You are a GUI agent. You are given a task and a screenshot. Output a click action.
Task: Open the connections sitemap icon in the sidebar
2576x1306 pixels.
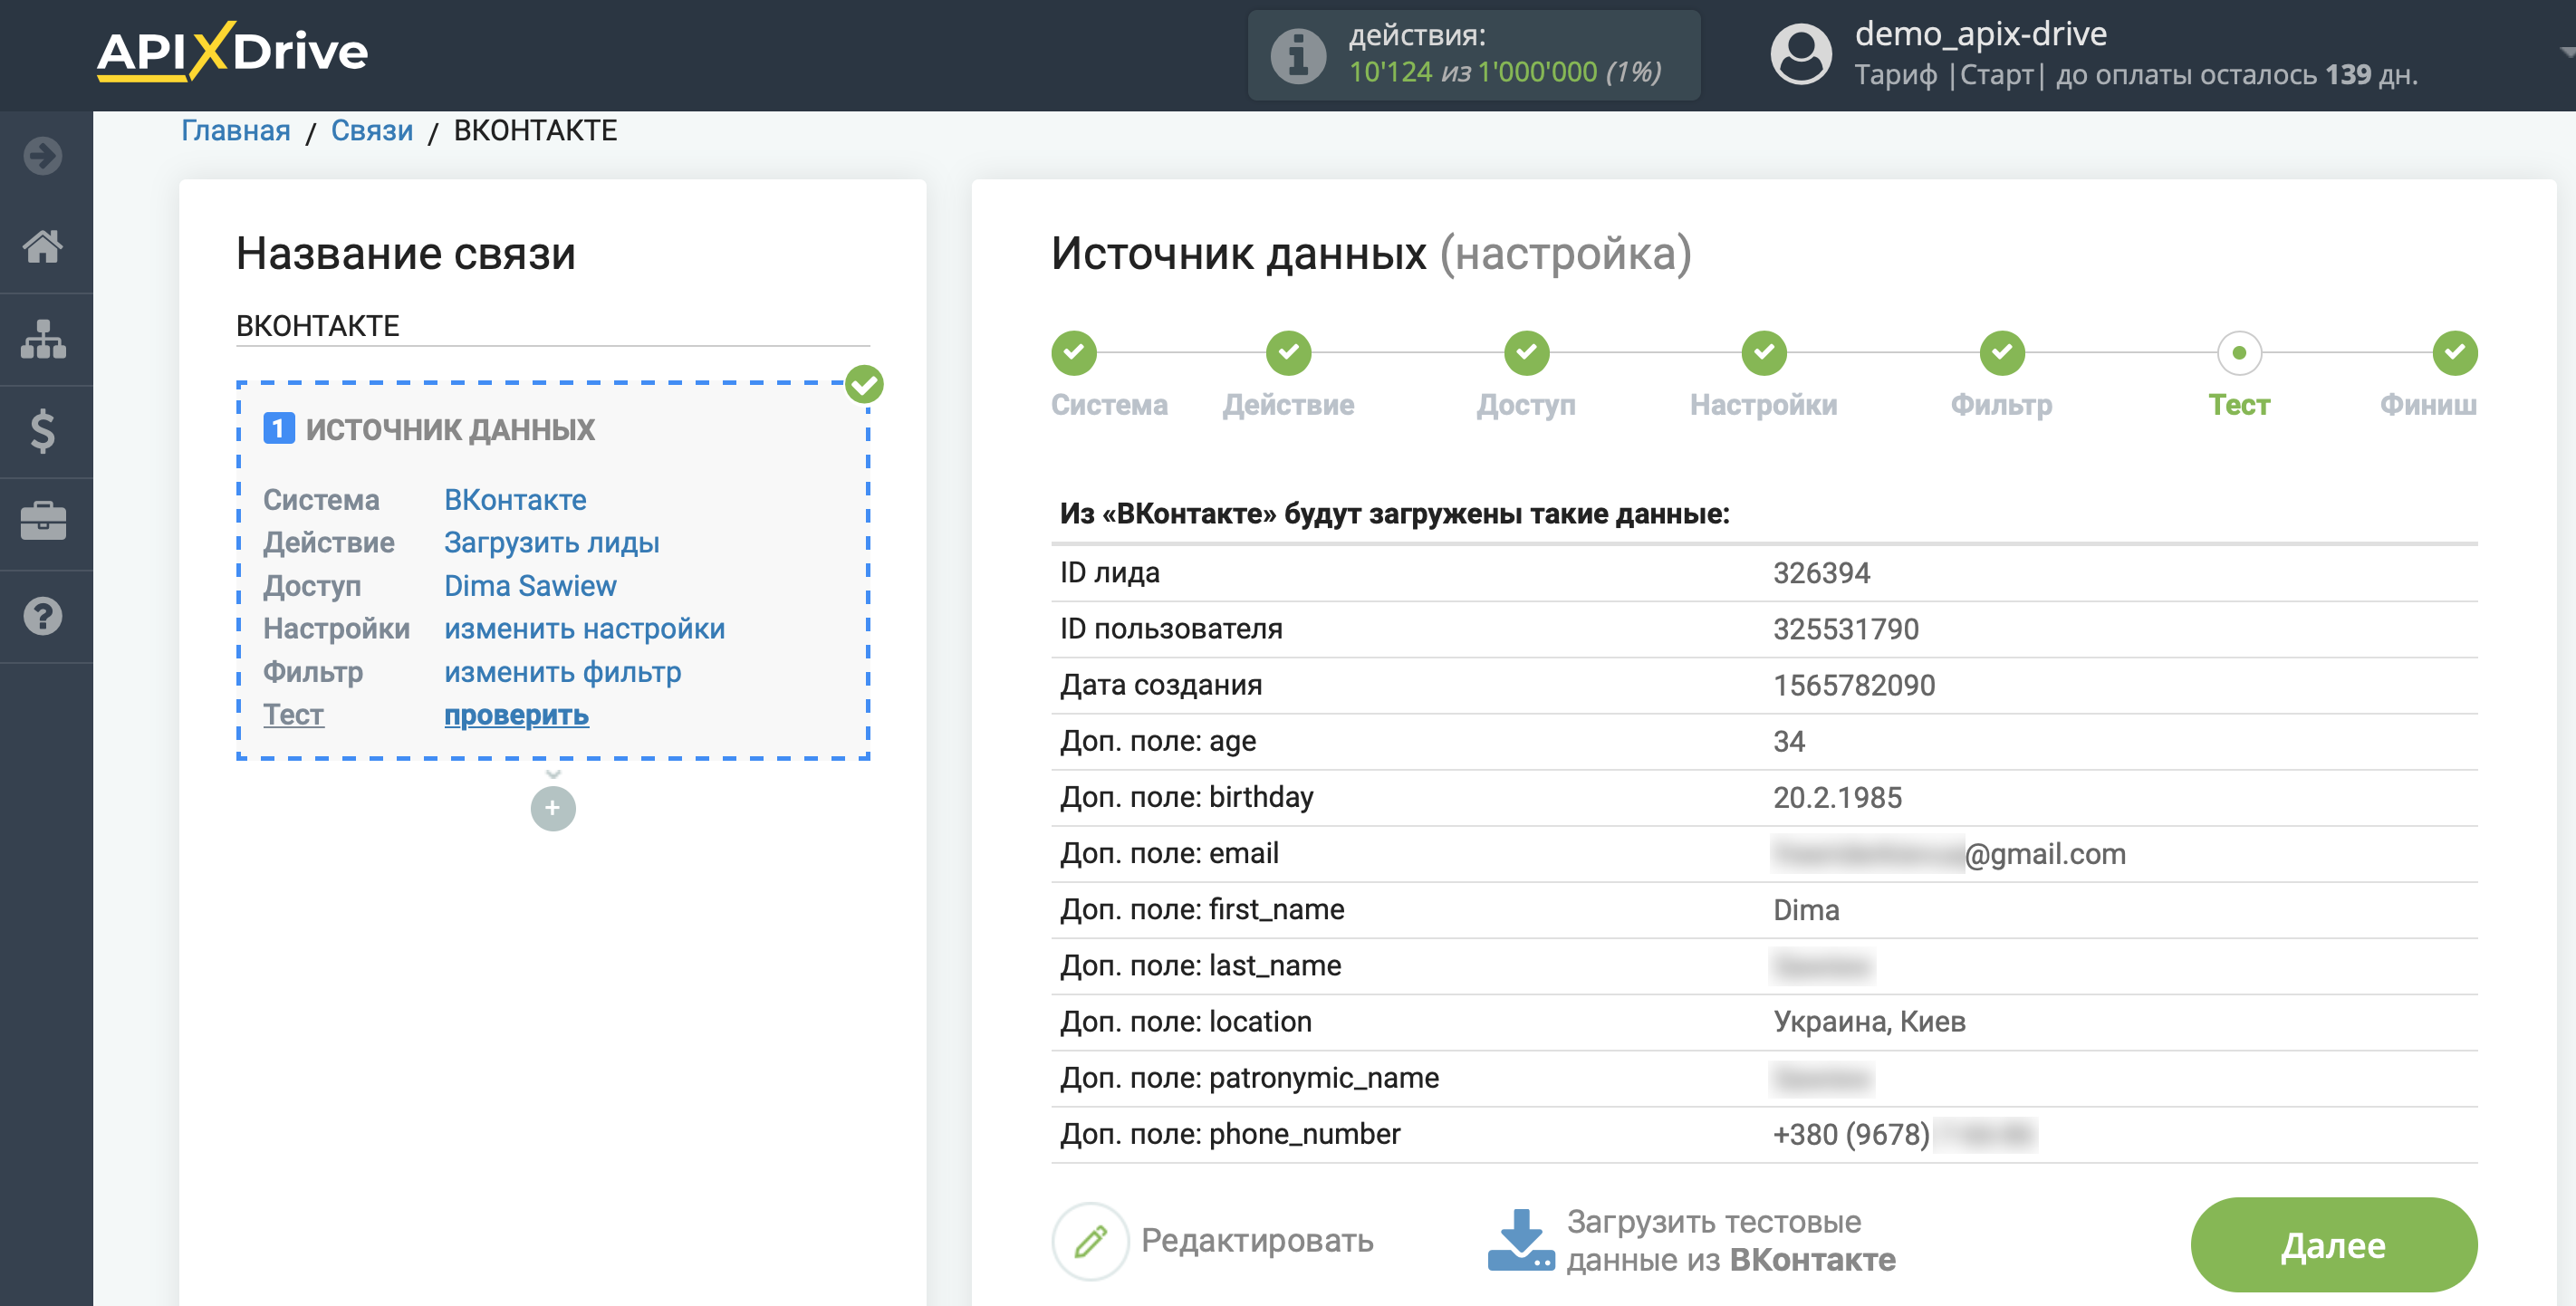pyautogui.click(x=43, y=339)
